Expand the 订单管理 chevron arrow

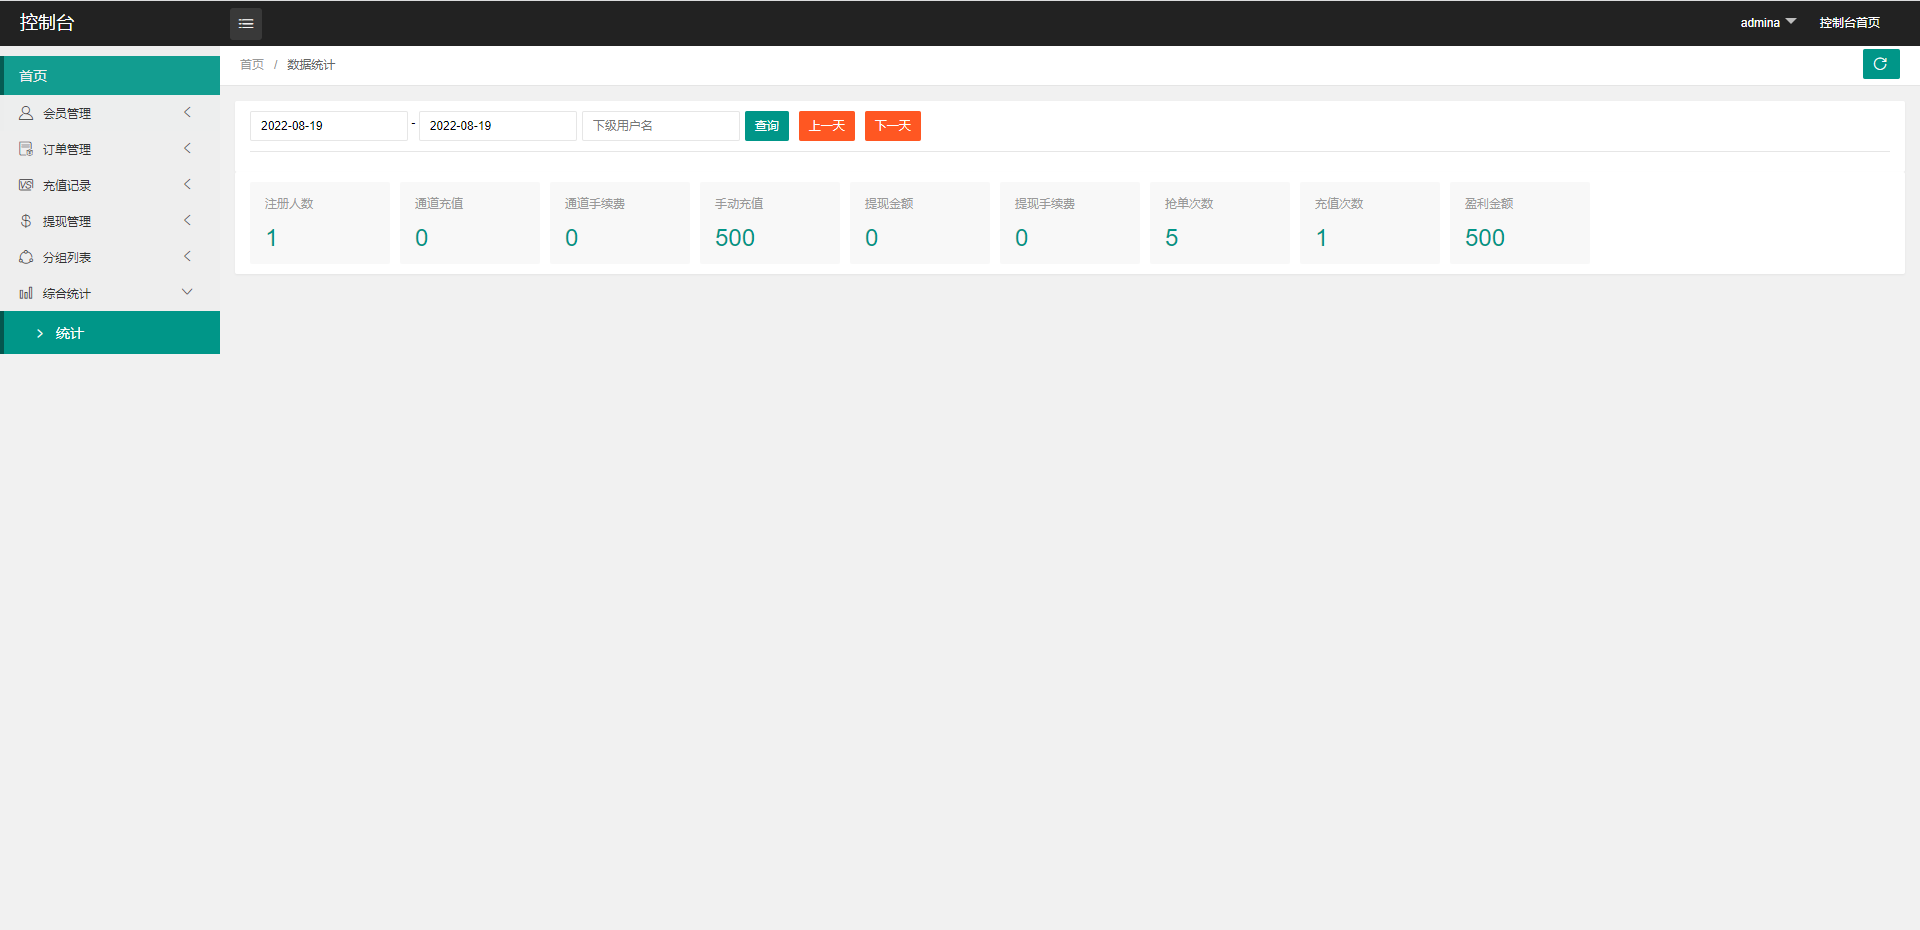point(187,149)
